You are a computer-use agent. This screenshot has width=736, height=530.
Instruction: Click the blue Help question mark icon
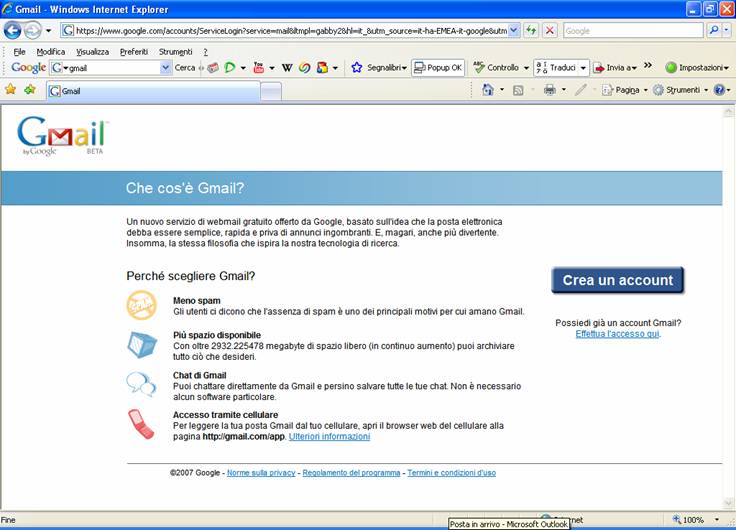[719, 90]
